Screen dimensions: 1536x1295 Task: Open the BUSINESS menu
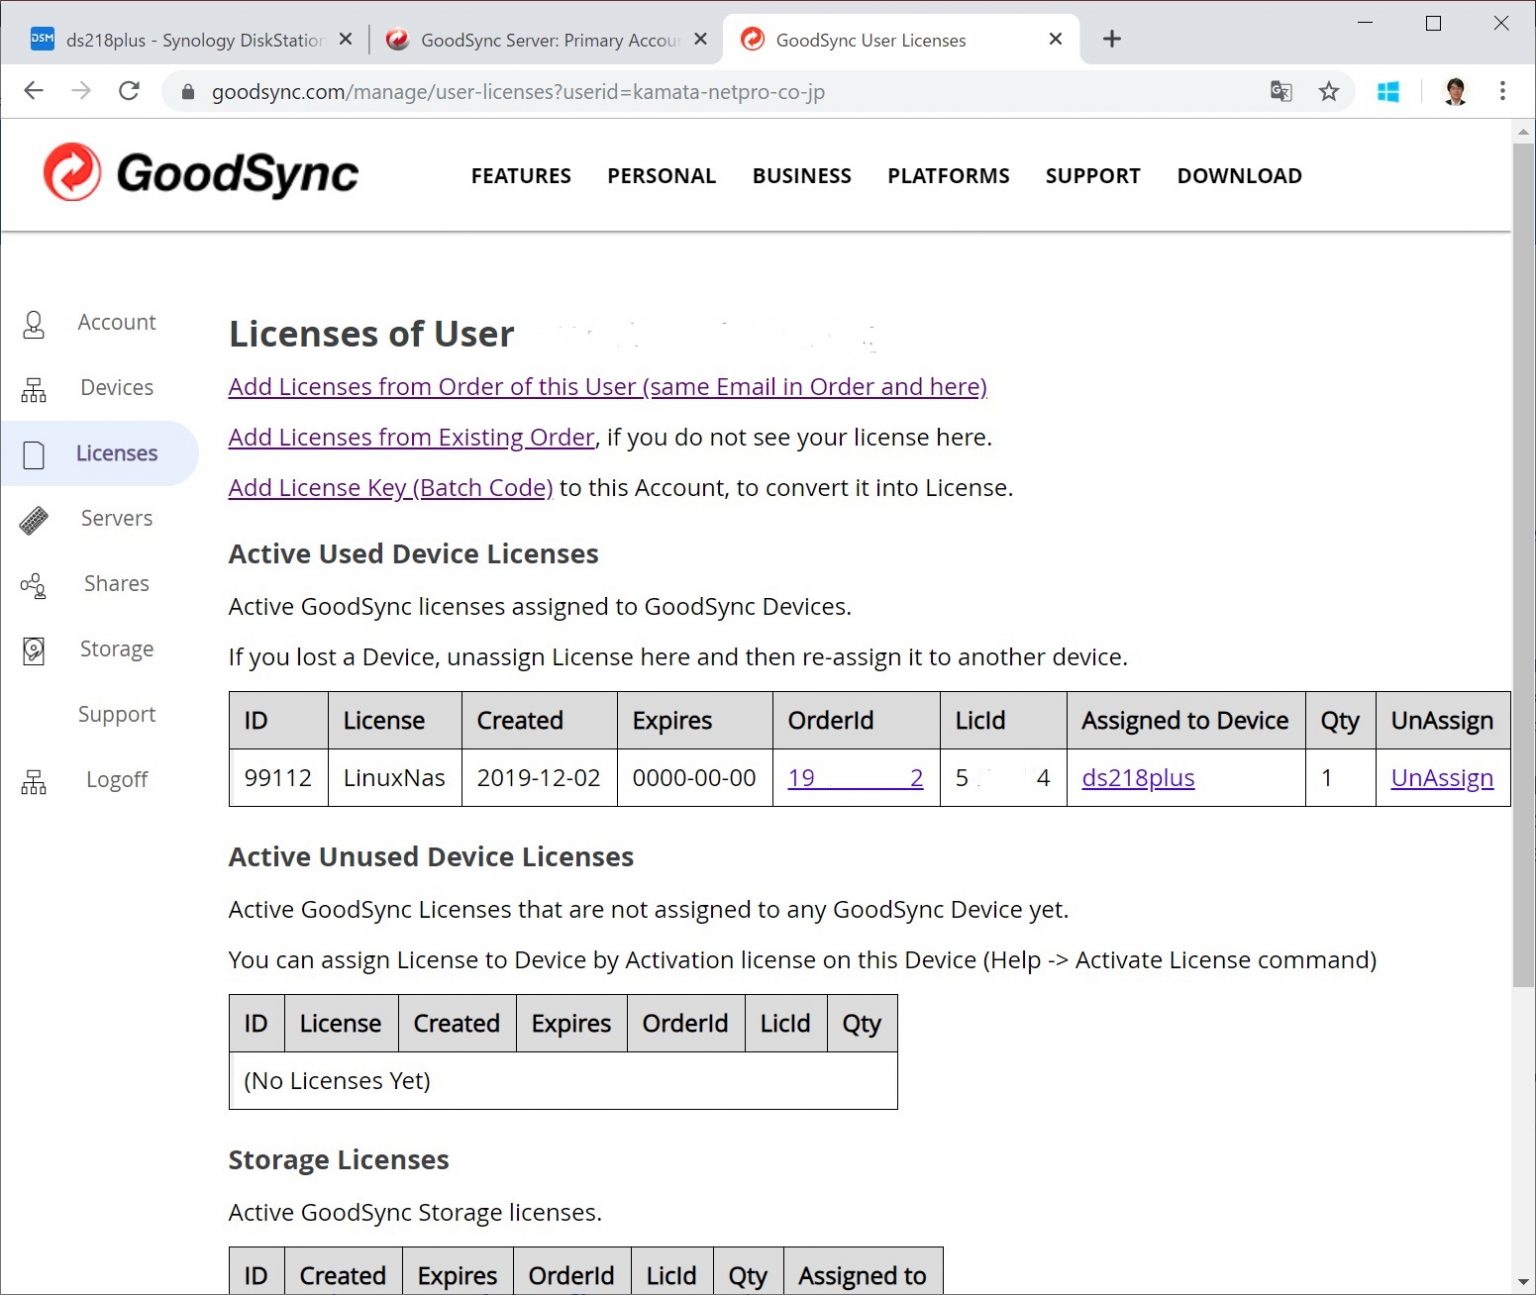click(x=802, y=176)
